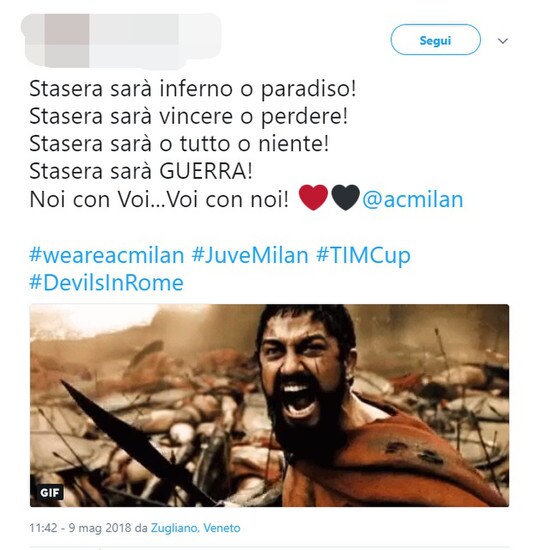Open the blurred account name
The width and height of the screenshot is (541, 550).
click(x=154, y=40)
